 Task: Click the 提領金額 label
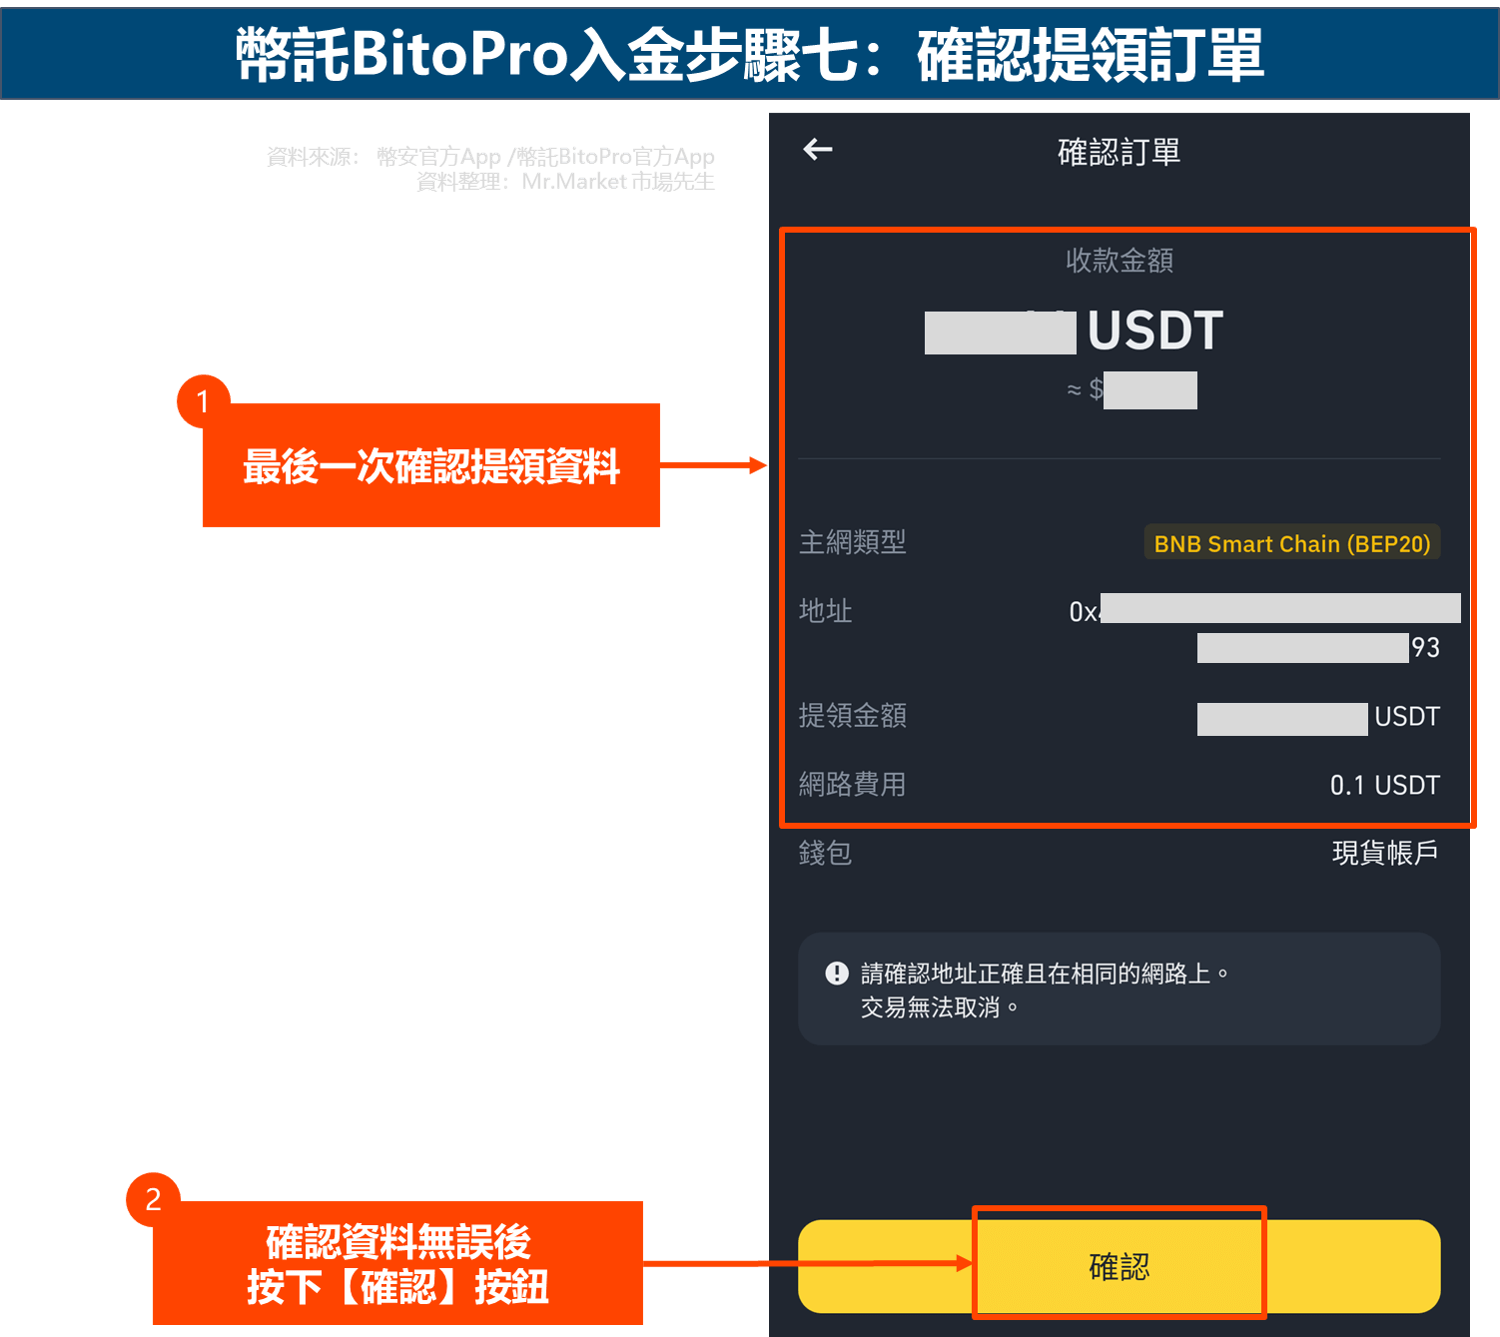pyautogui.click(x=852, y=715)
